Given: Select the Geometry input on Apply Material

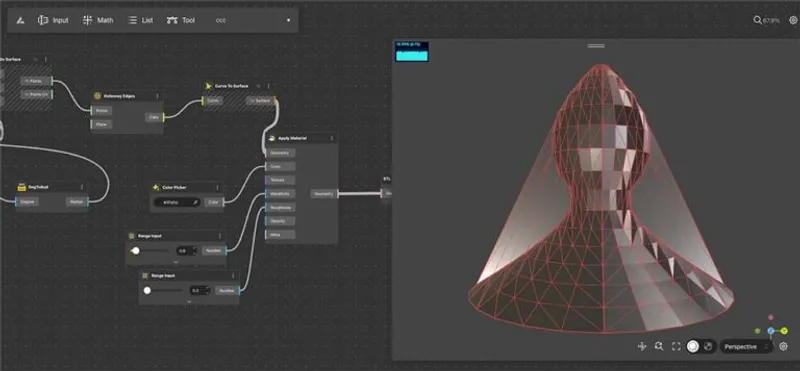Looking at the screenshot, I should [x=280, y=153].
